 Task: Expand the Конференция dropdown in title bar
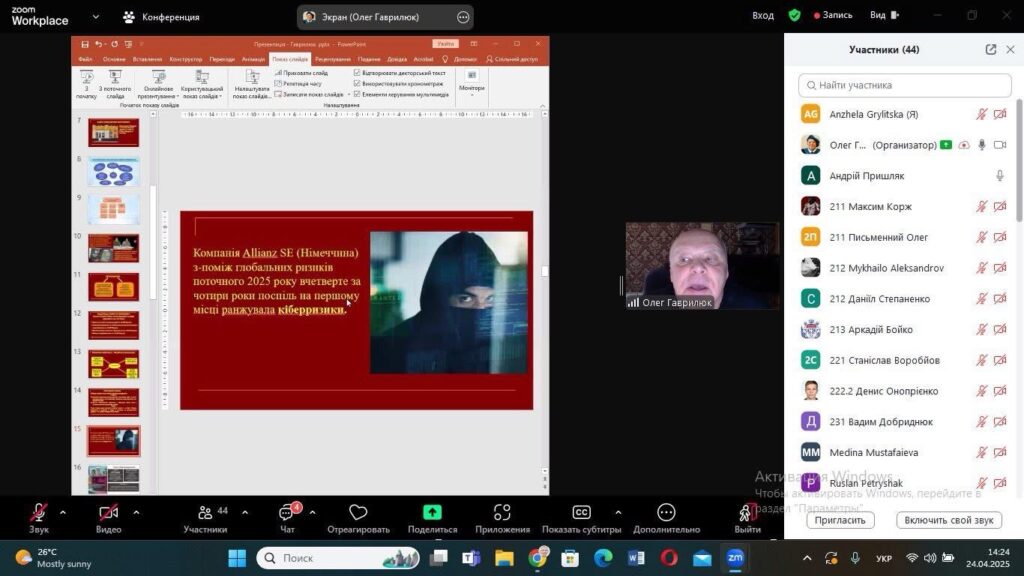click(95, 16)
